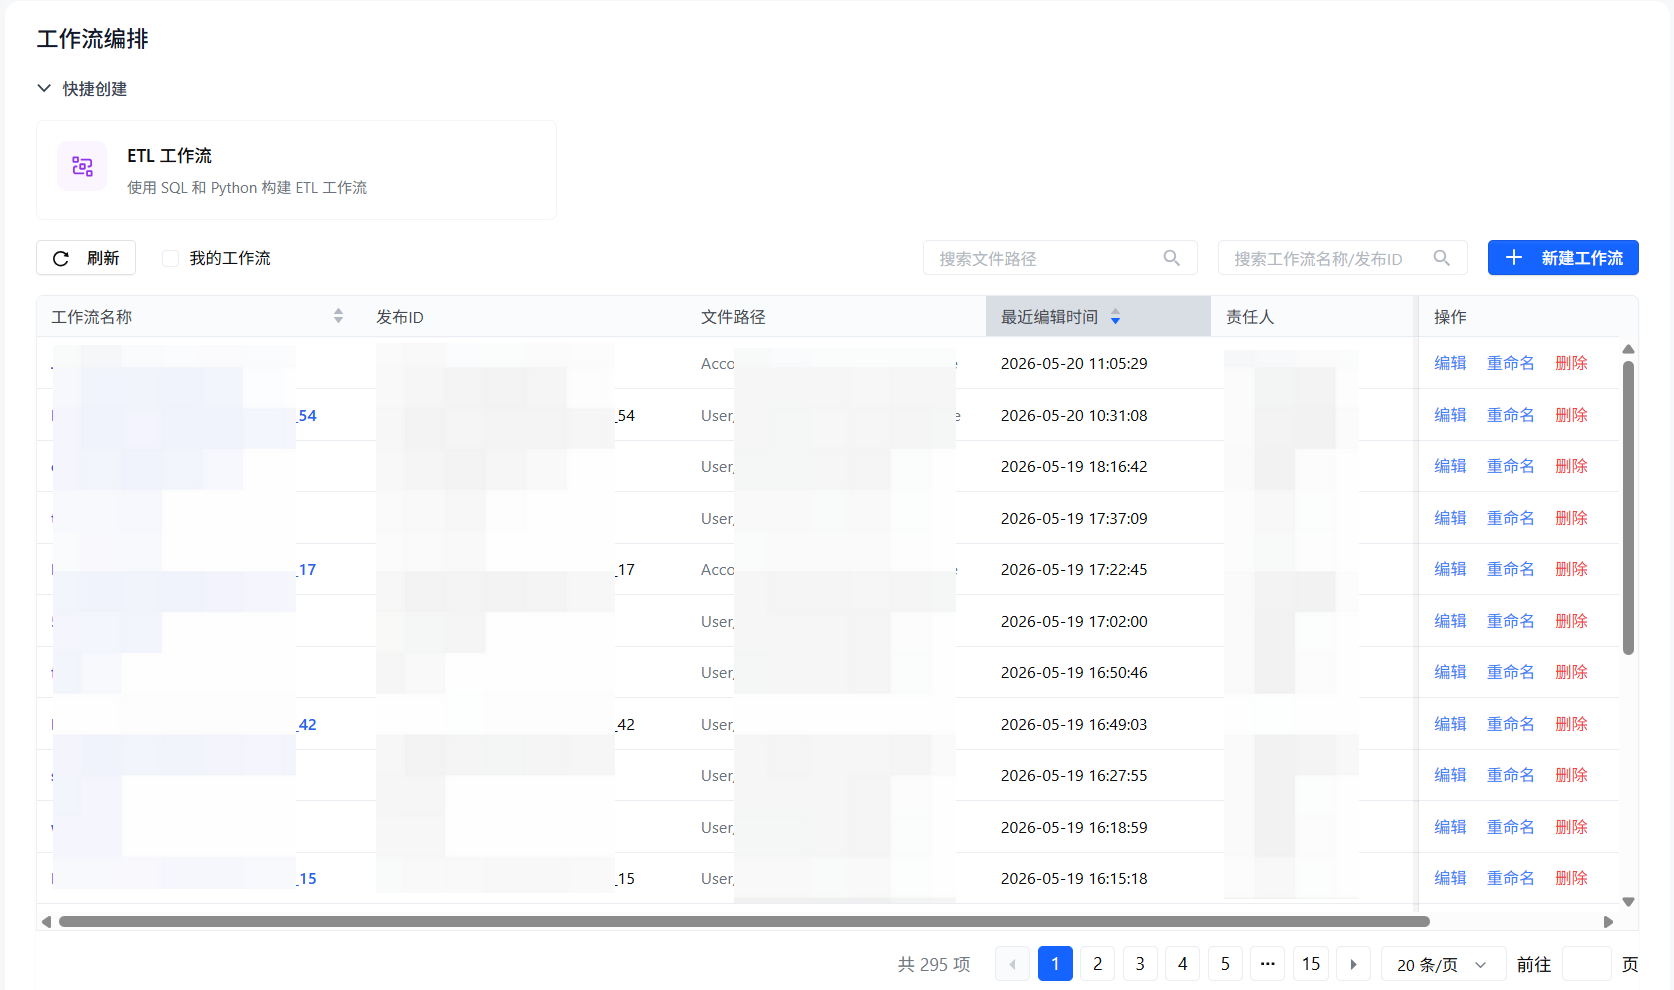Click the workflow name search magnifier icon
Viewport: 1674px width, 990px height.
(1442, 258)
